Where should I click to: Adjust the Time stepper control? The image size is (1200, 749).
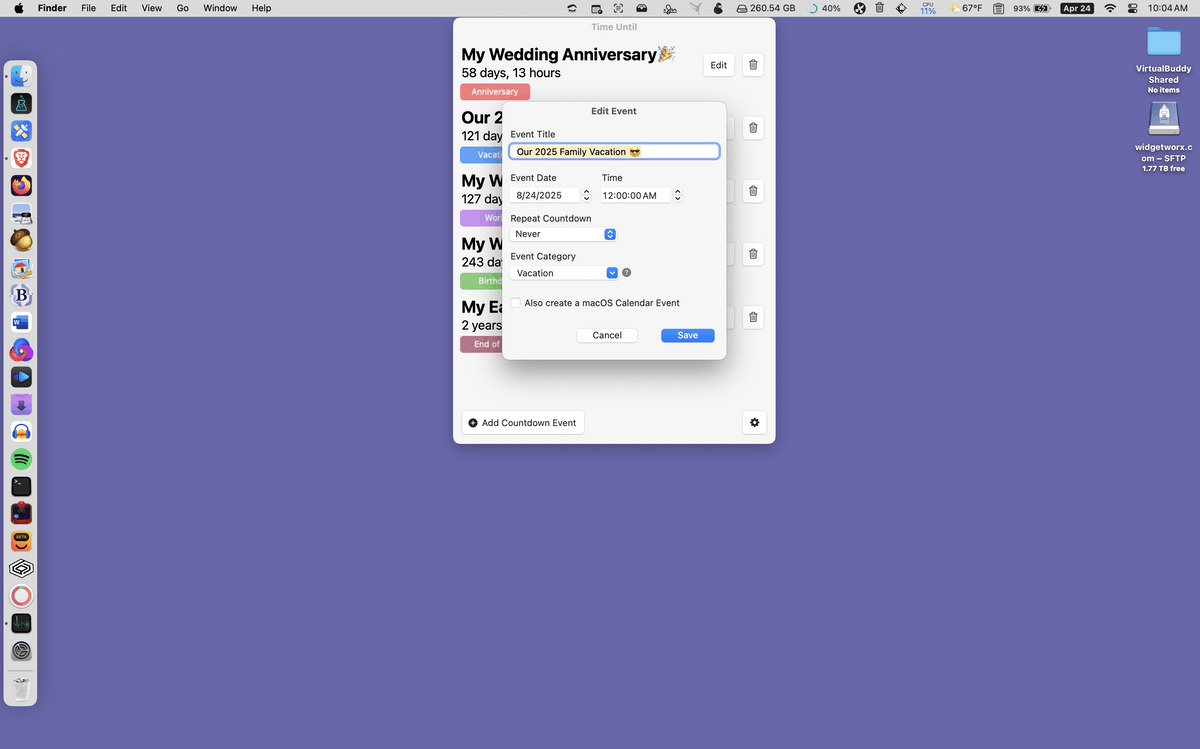(678, 195)
